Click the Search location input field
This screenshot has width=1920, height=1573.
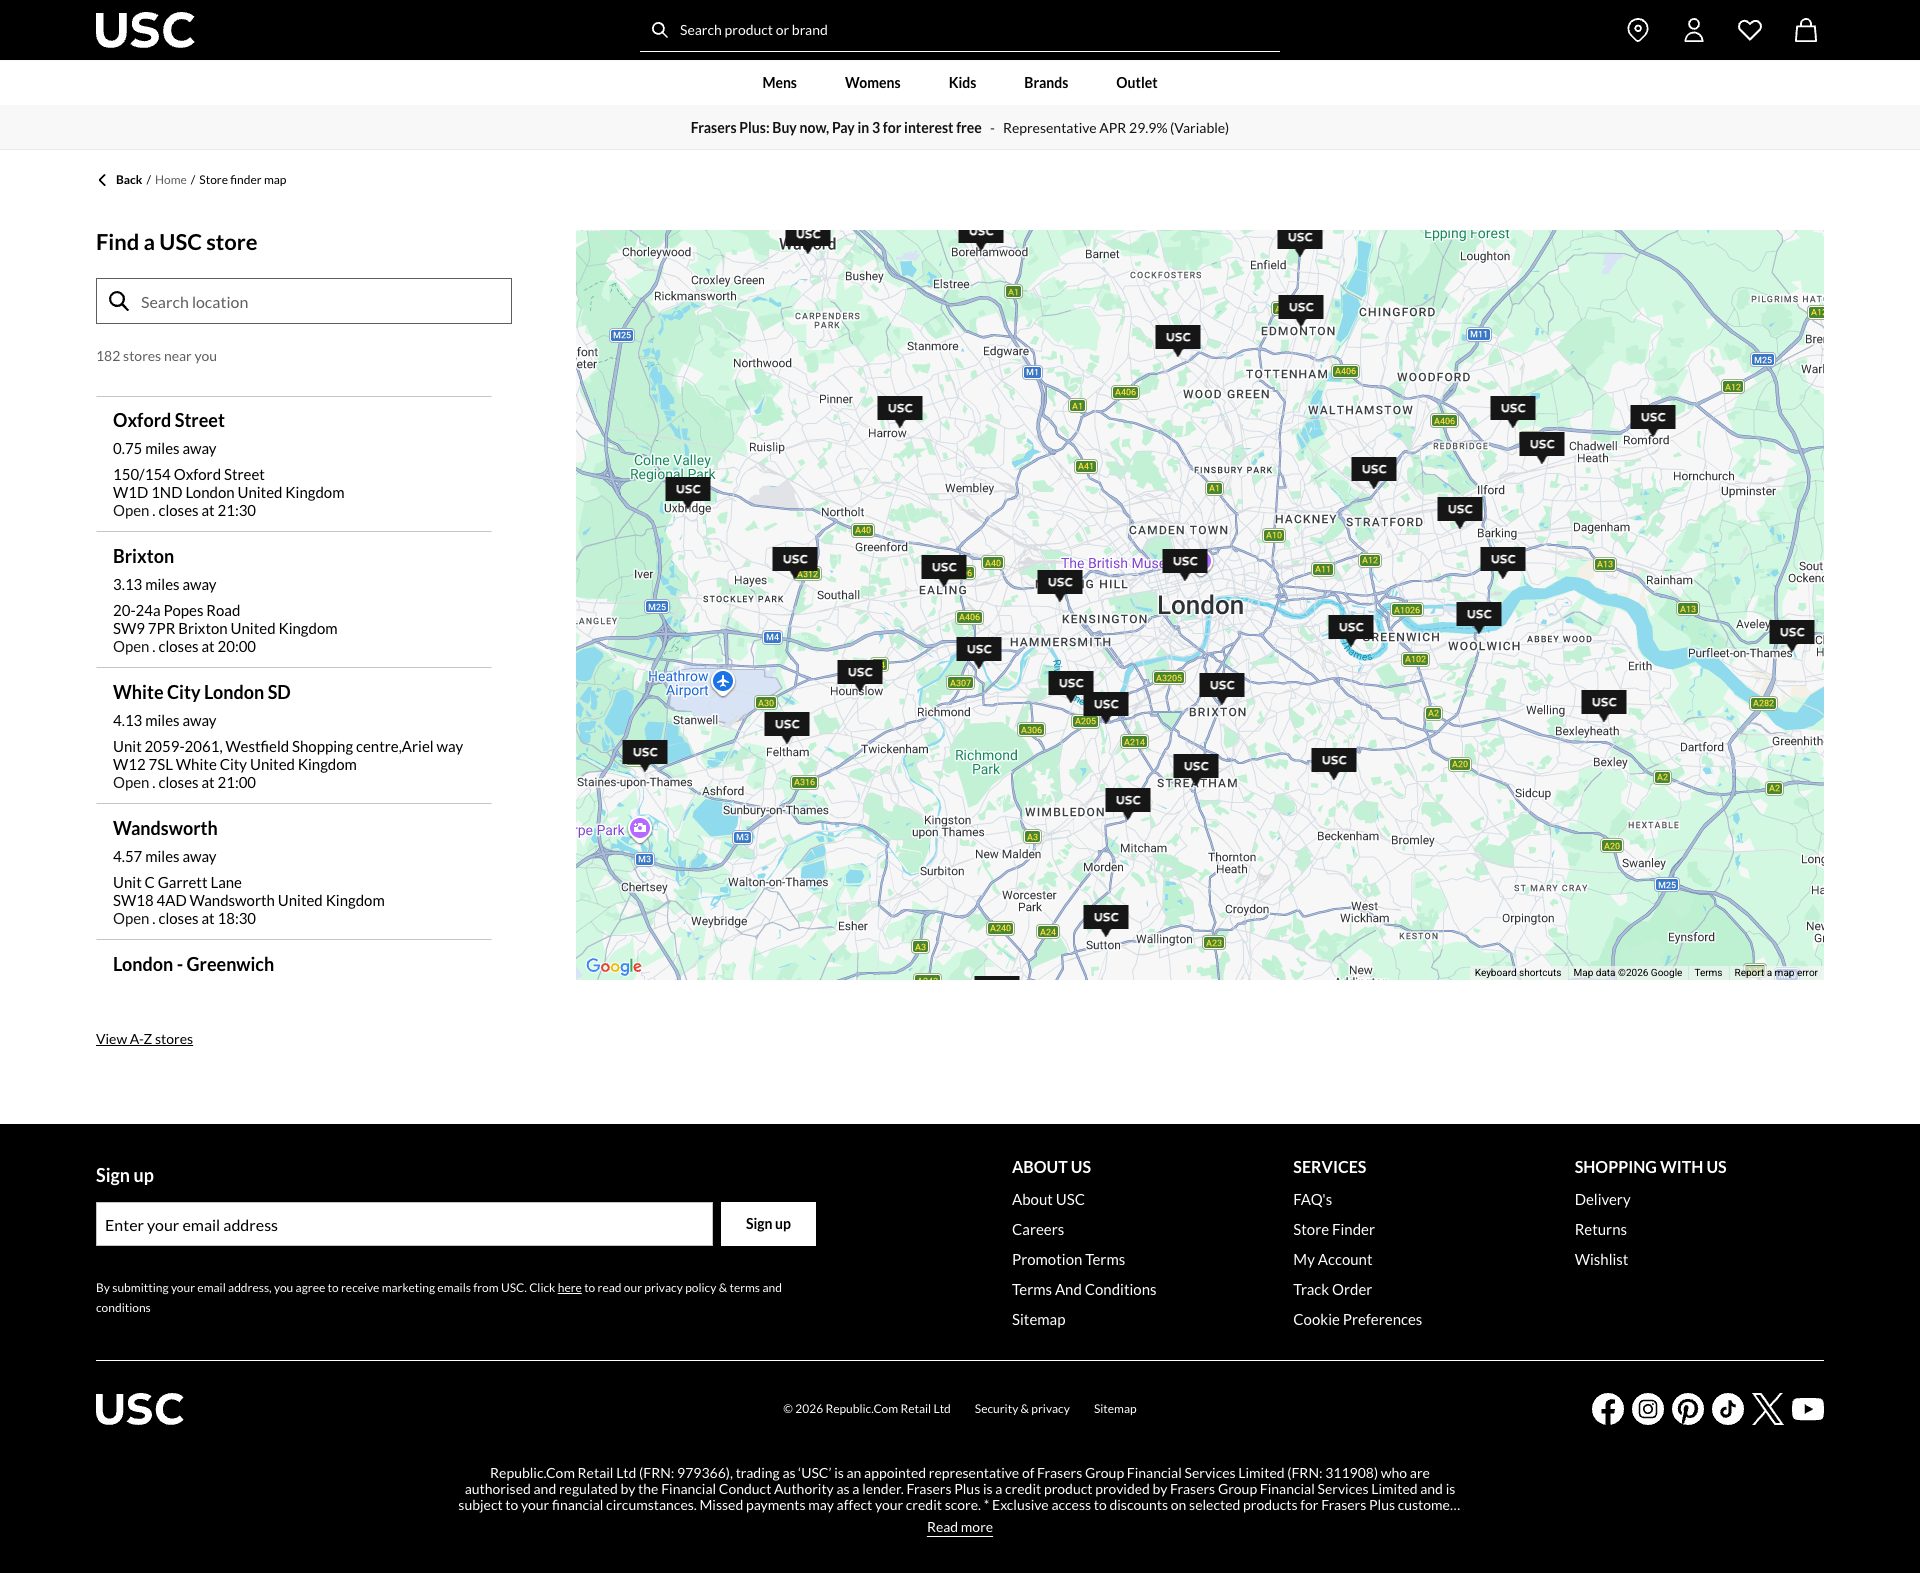[303, 301]
